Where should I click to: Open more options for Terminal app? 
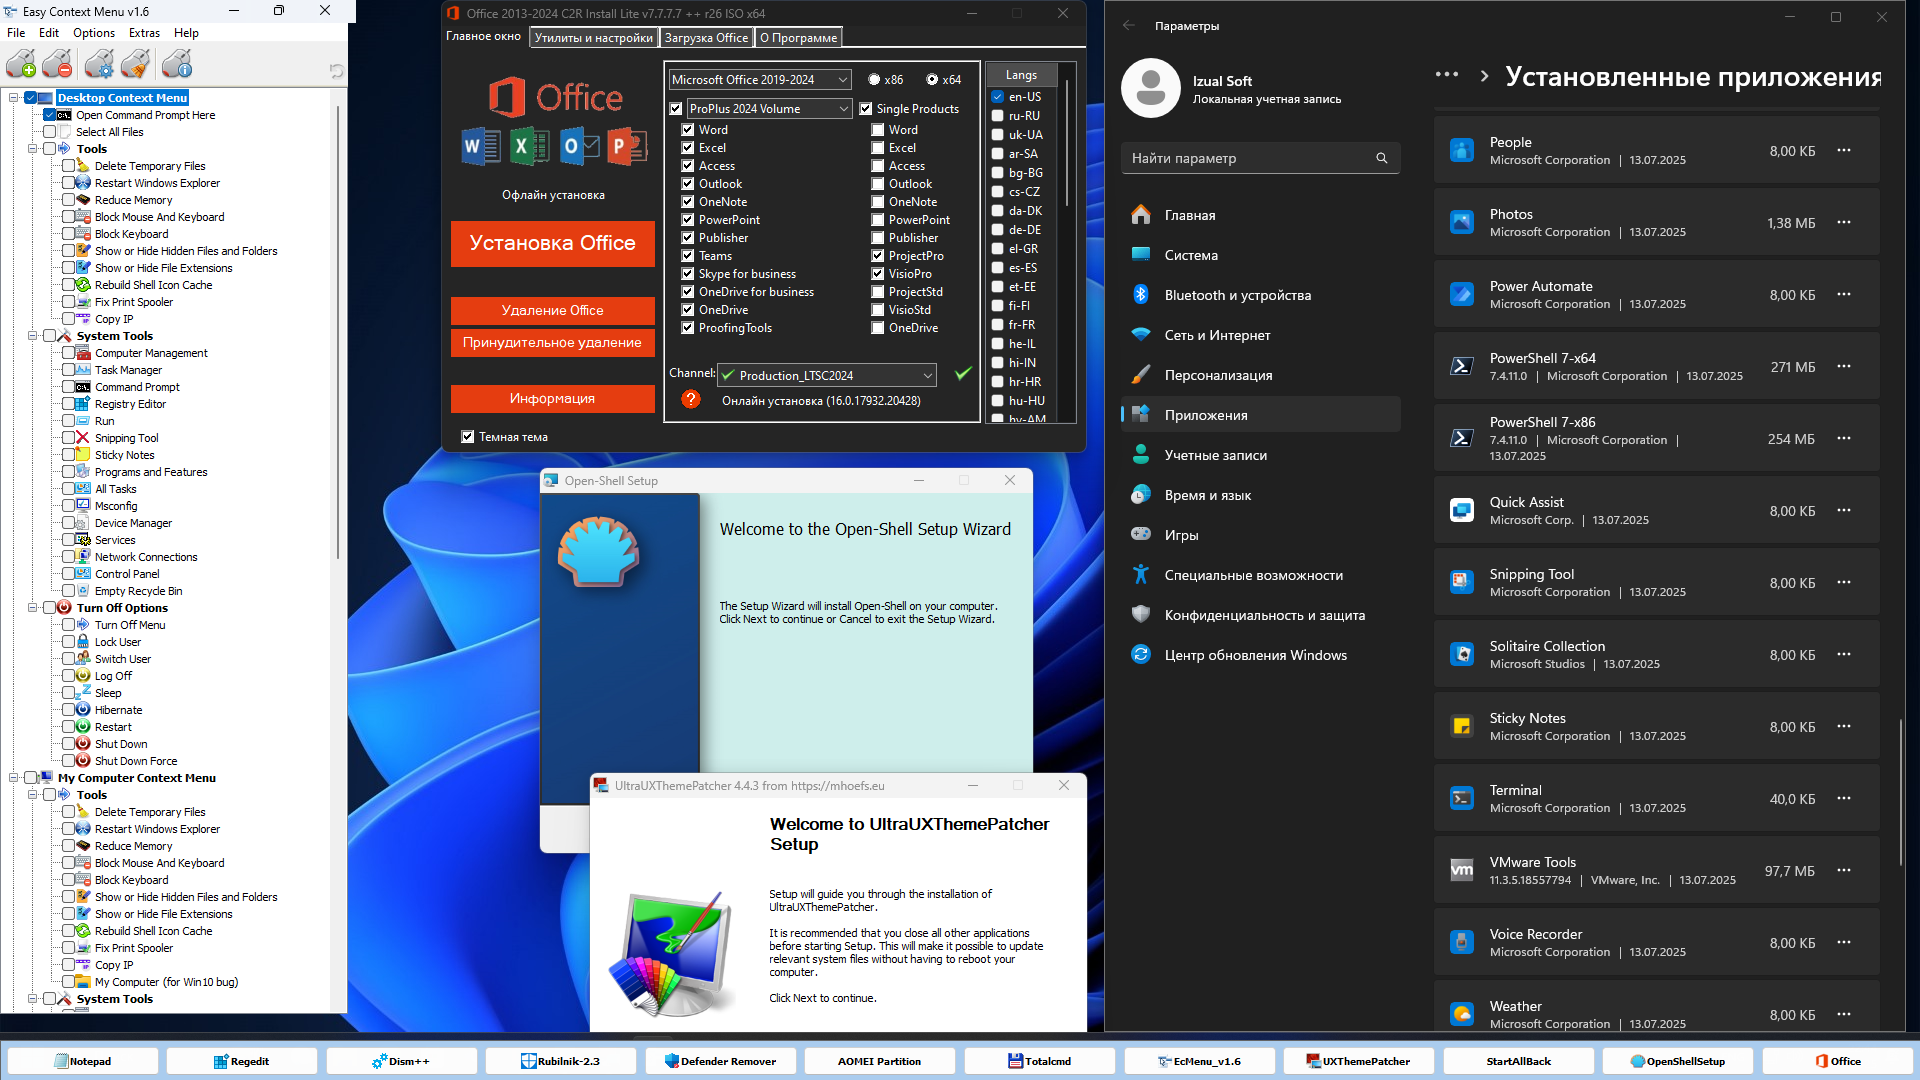pyautogui.click(x=1844, y=798)
